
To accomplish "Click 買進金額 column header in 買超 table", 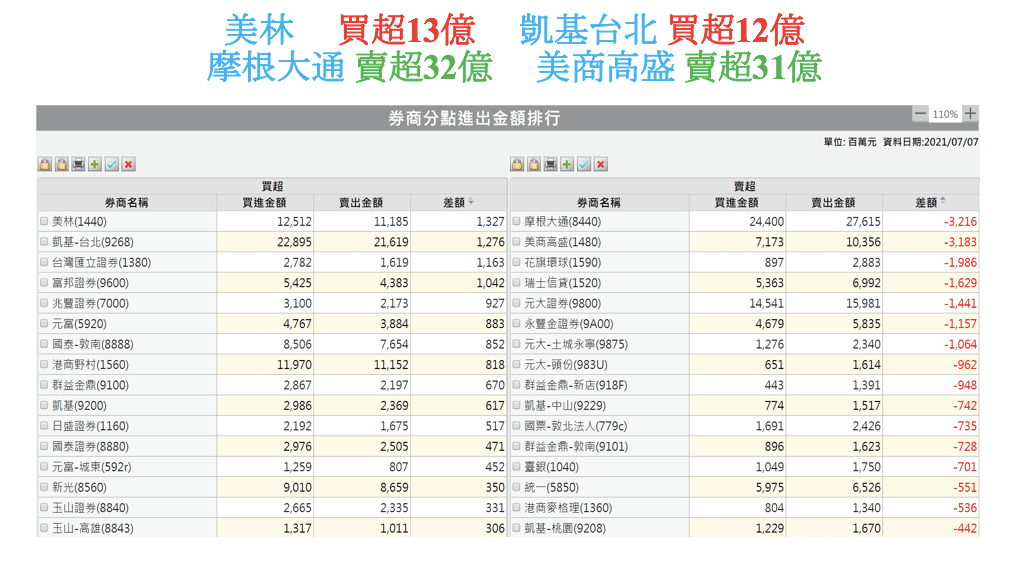I will pyautogui.click(x=264, y=202).
